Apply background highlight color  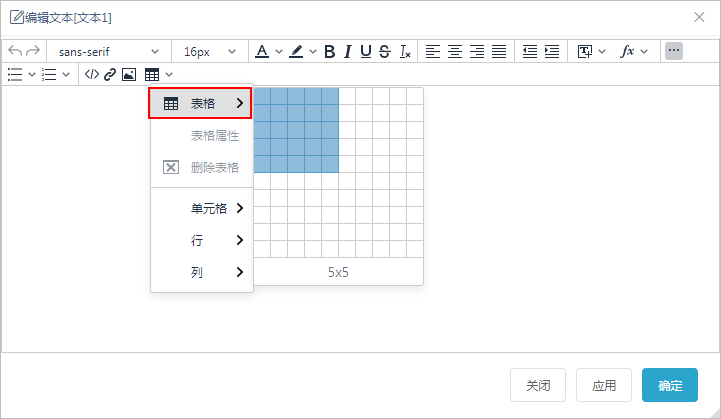tap(296, 51)
